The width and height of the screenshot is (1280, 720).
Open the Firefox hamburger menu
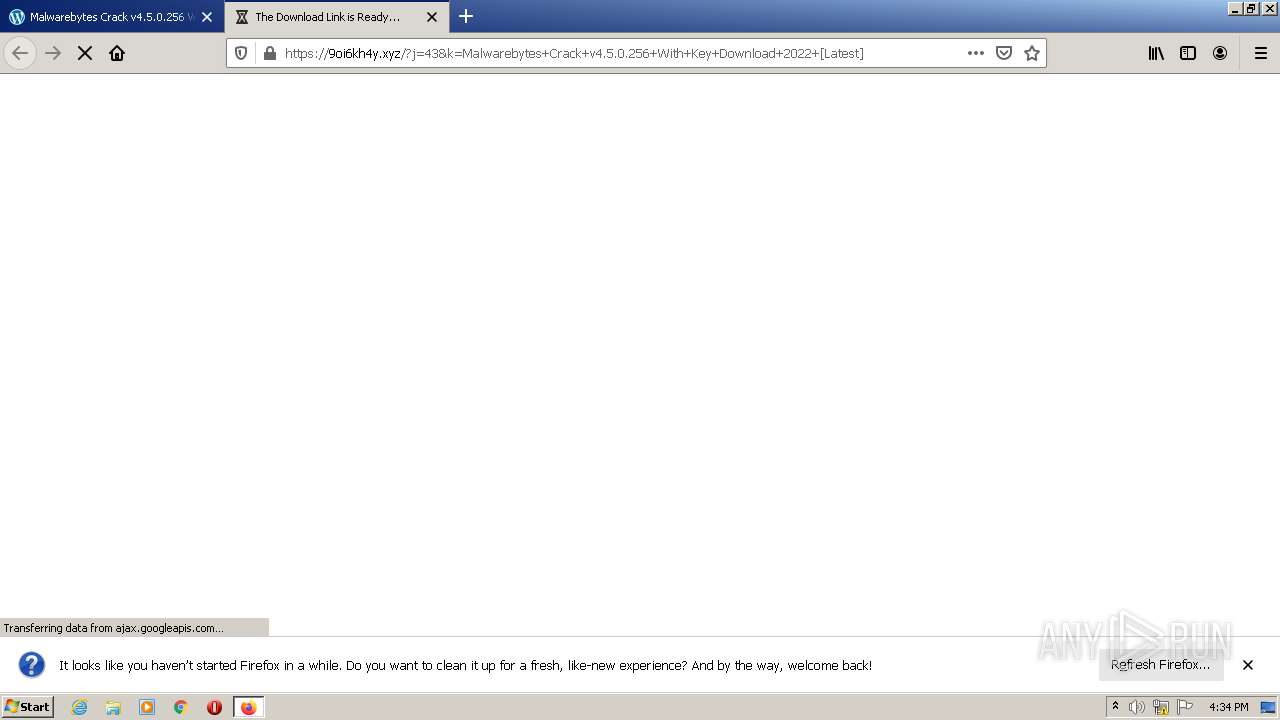[1261, 53]
